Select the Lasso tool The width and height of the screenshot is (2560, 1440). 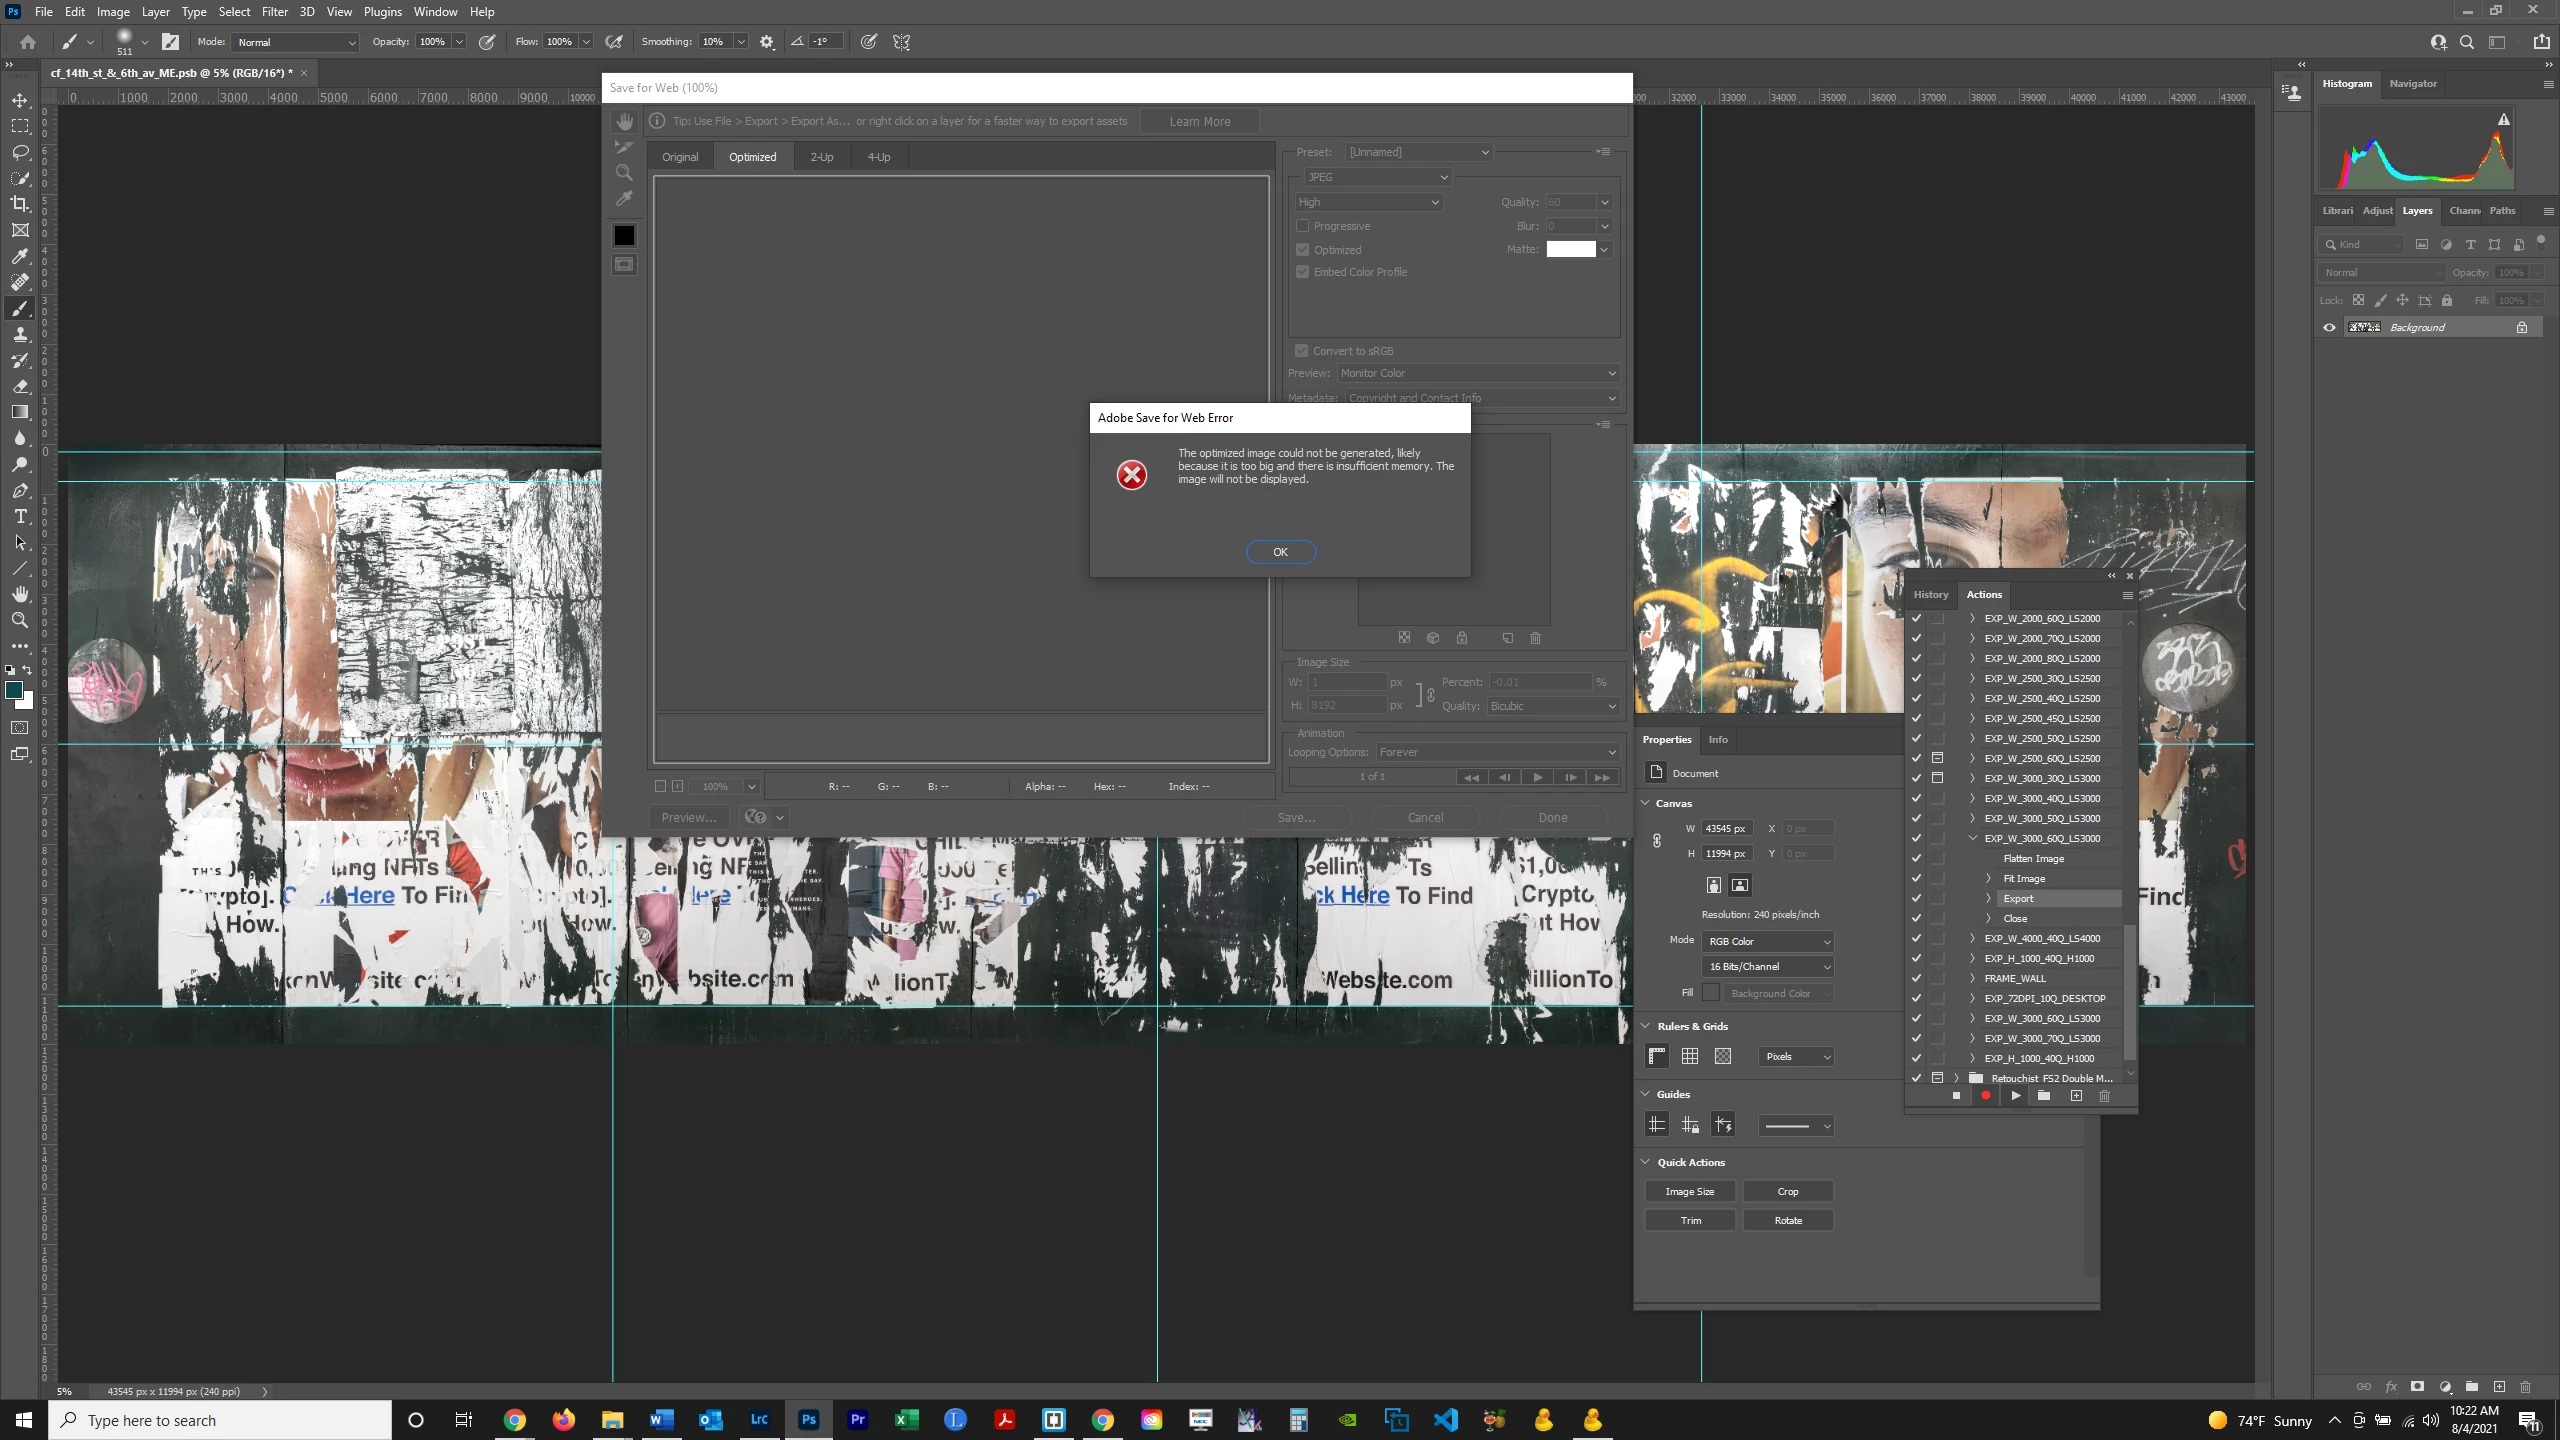(x=20, y=152)
